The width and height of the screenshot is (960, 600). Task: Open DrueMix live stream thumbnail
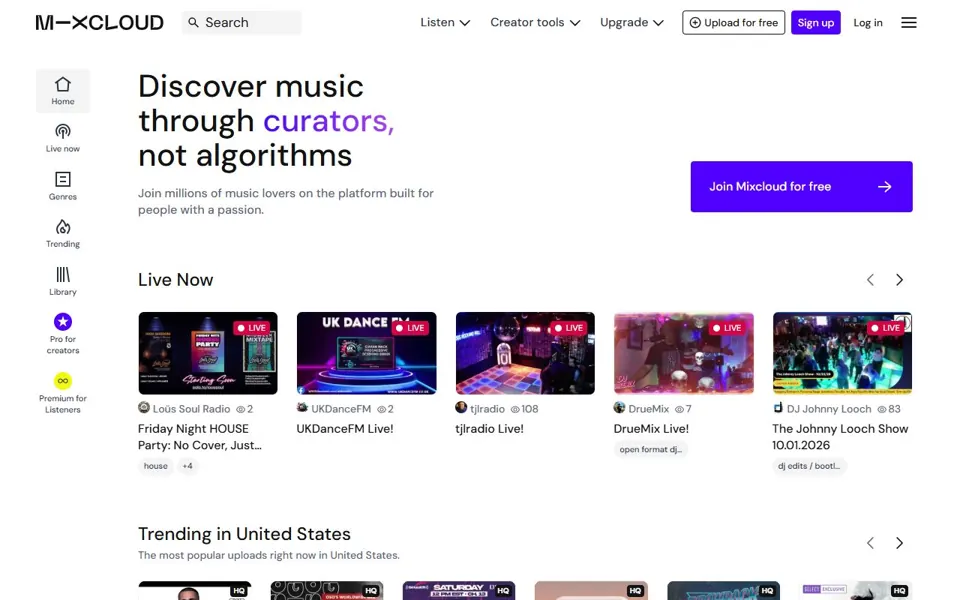(x=683, y=353)
